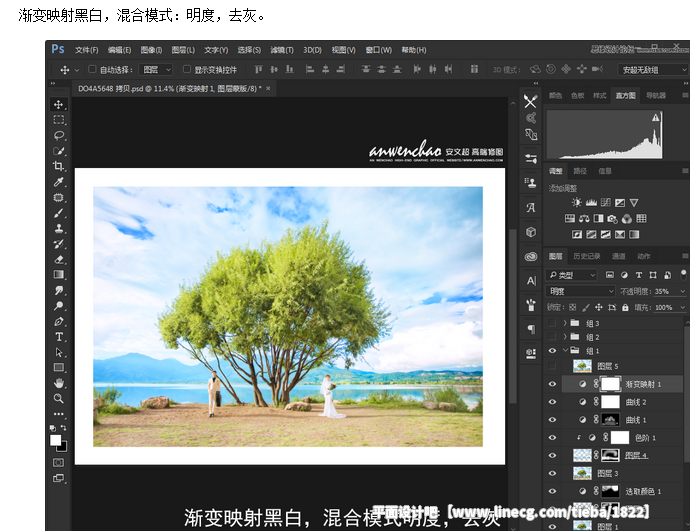Add a Levels adjustment from the histogram icon
The width and height of the screenshot is (690, 531).
tap(591, 202)
